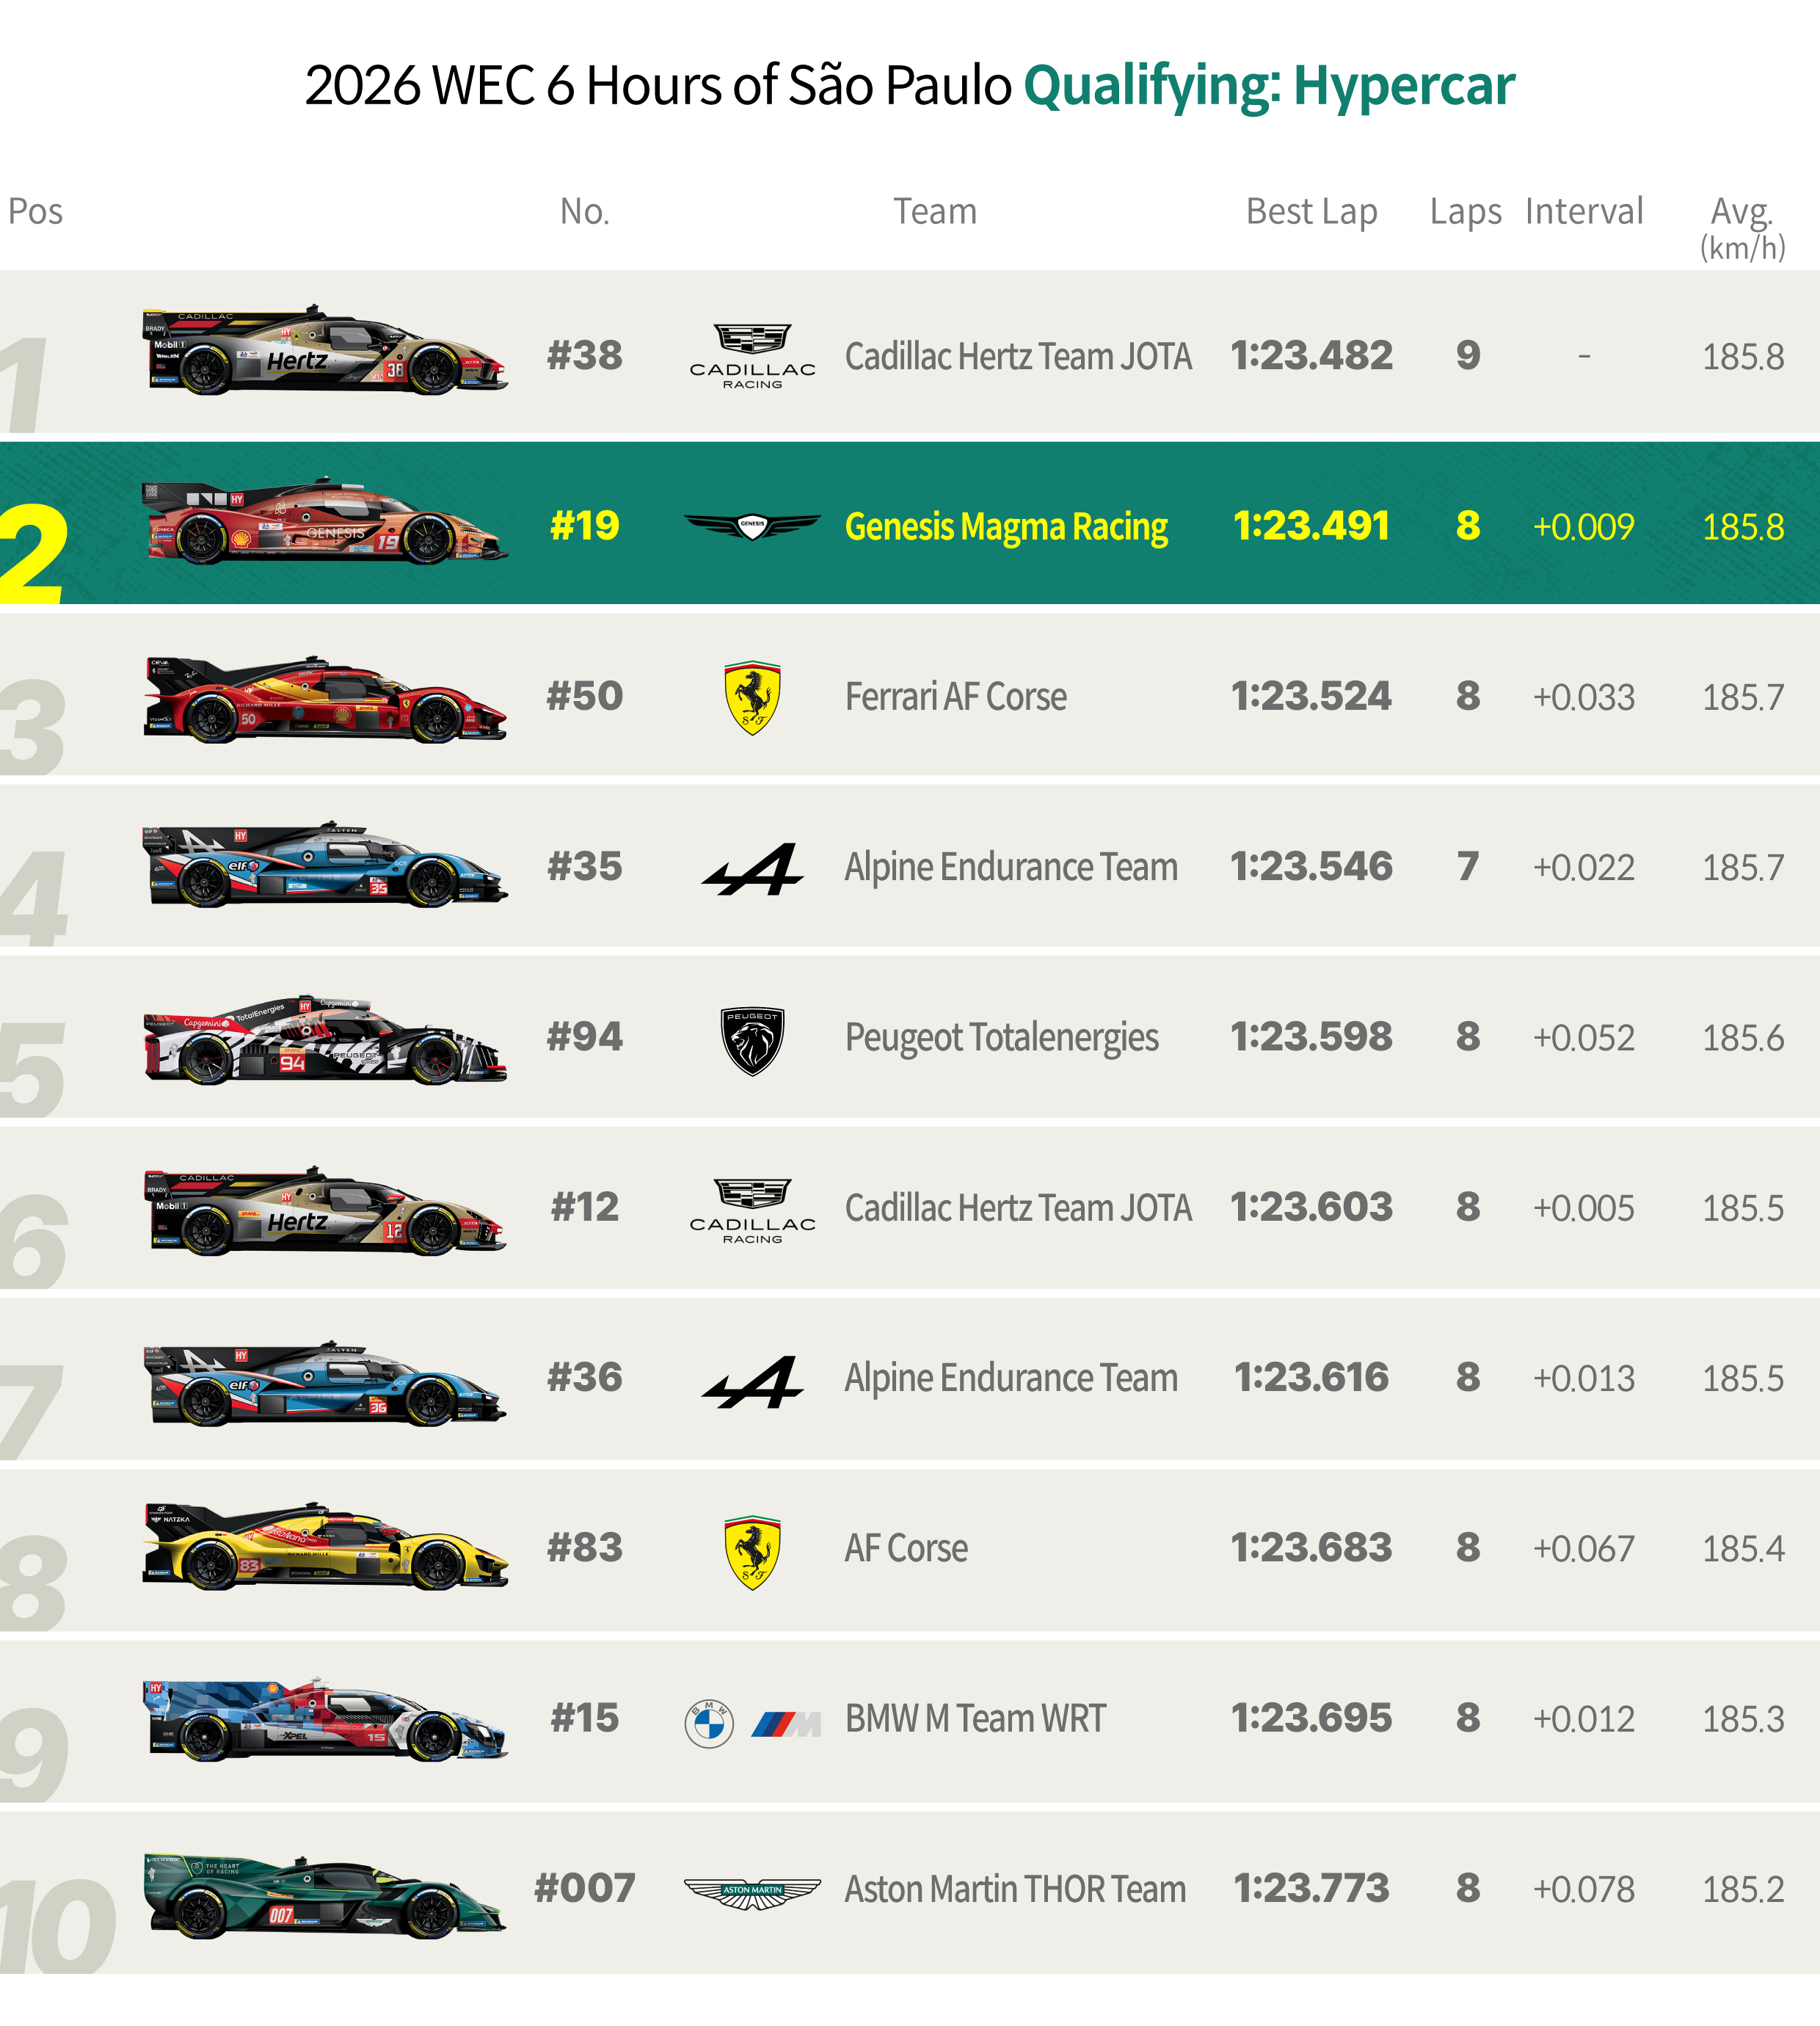Click the Cadillac Racing logo in row #38
The width and height of the screenshot is (1820, 2026).
[752, 356]
